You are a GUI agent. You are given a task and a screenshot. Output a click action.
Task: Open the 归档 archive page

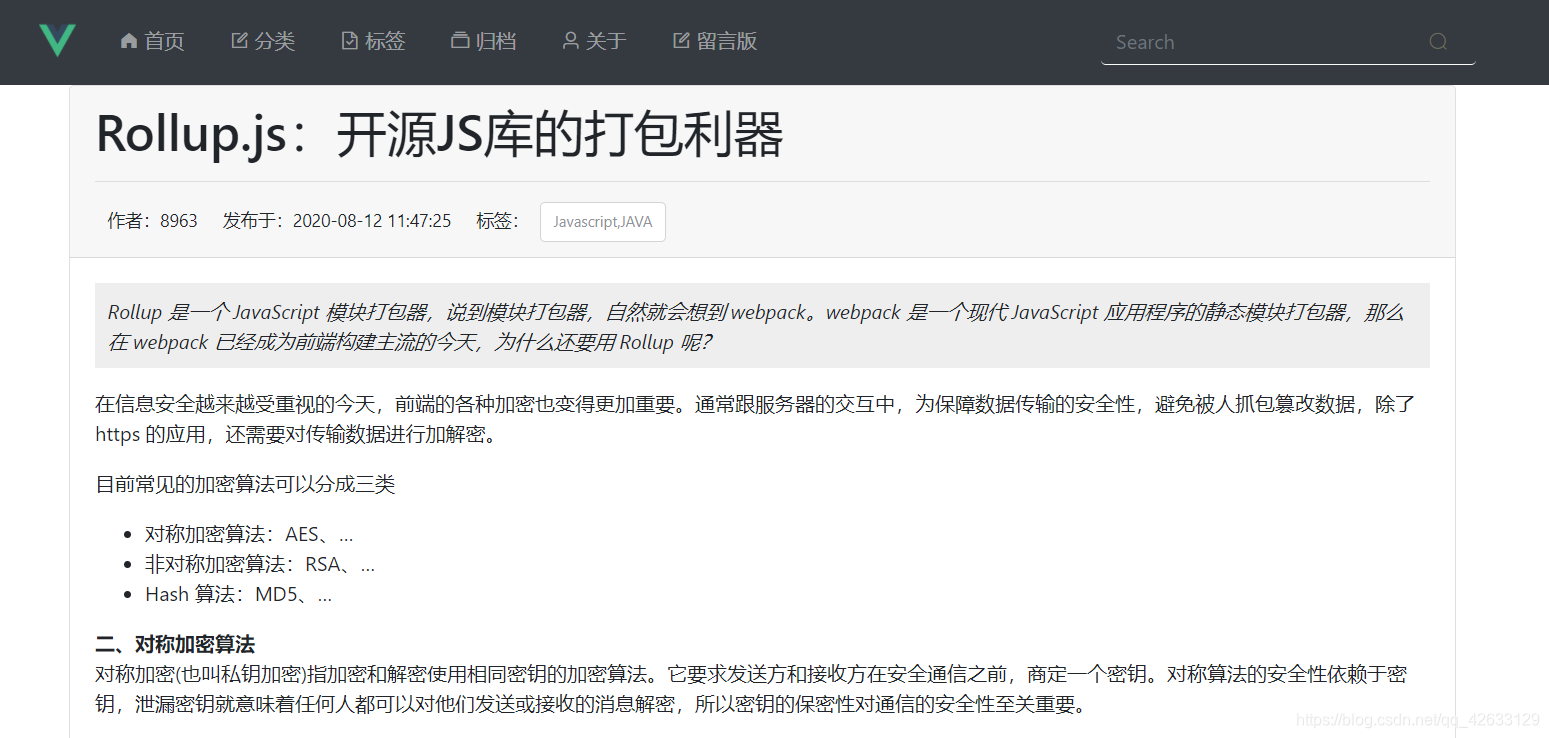pyautogui.click(x=484, y=41)
